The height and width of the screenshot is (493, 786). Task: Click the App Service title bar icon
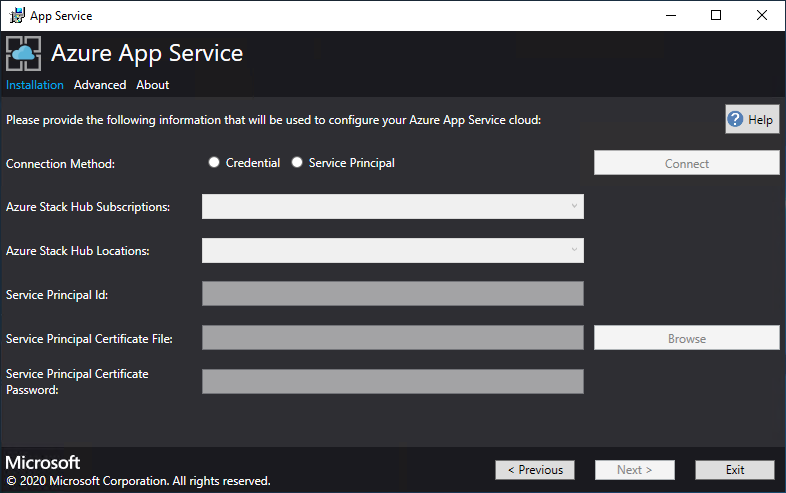coord(17,15)
